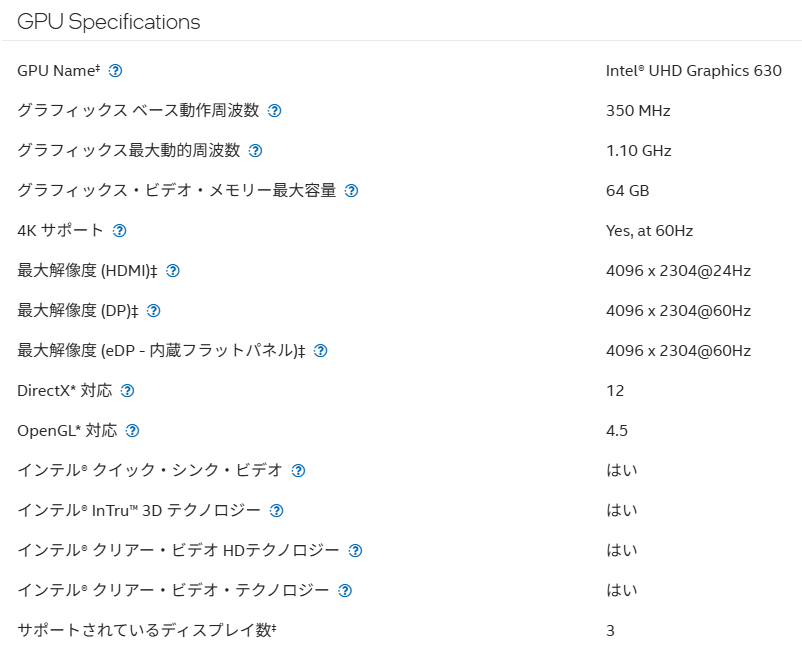Click the 350 MHz base frequency value
This screenshot has width=802, height=654.
point(638,110)
